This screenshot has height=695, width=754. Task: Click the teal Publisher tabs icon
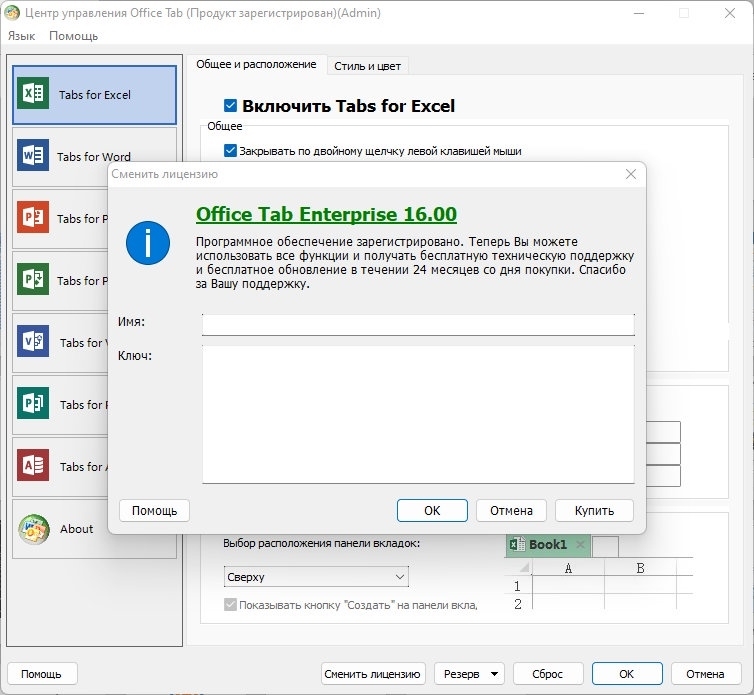click(x=33, y=404)
